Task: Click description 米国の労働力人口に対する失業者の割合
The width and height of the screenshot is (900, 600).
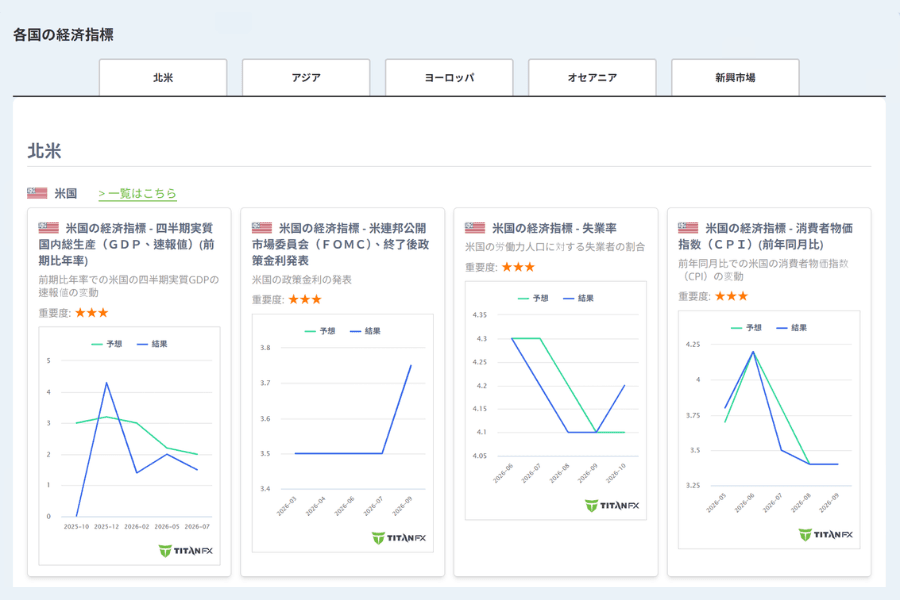Action: [554, 247]
